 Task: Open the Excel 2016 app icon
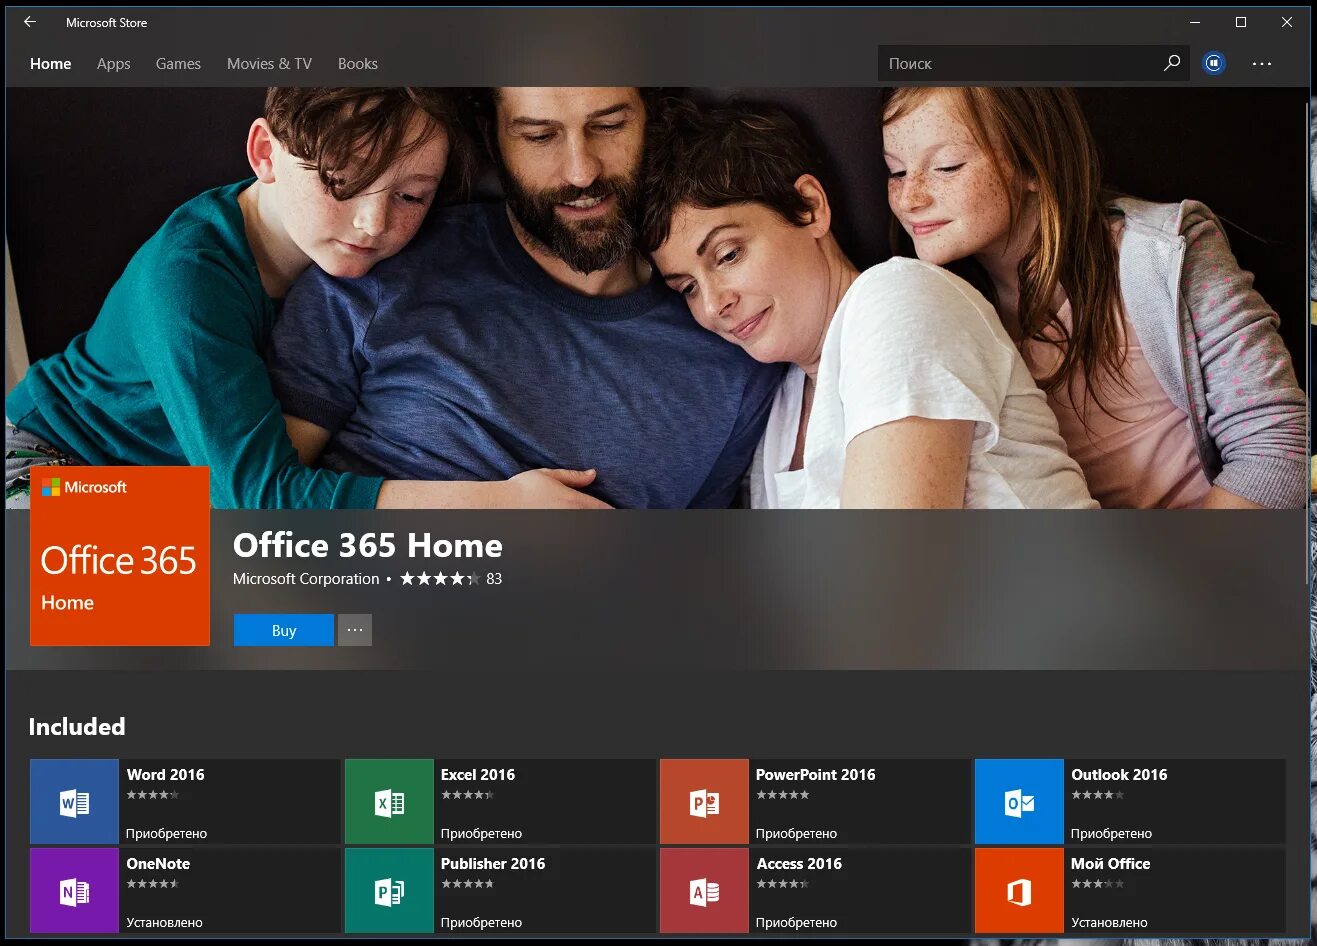coord(389,802)
